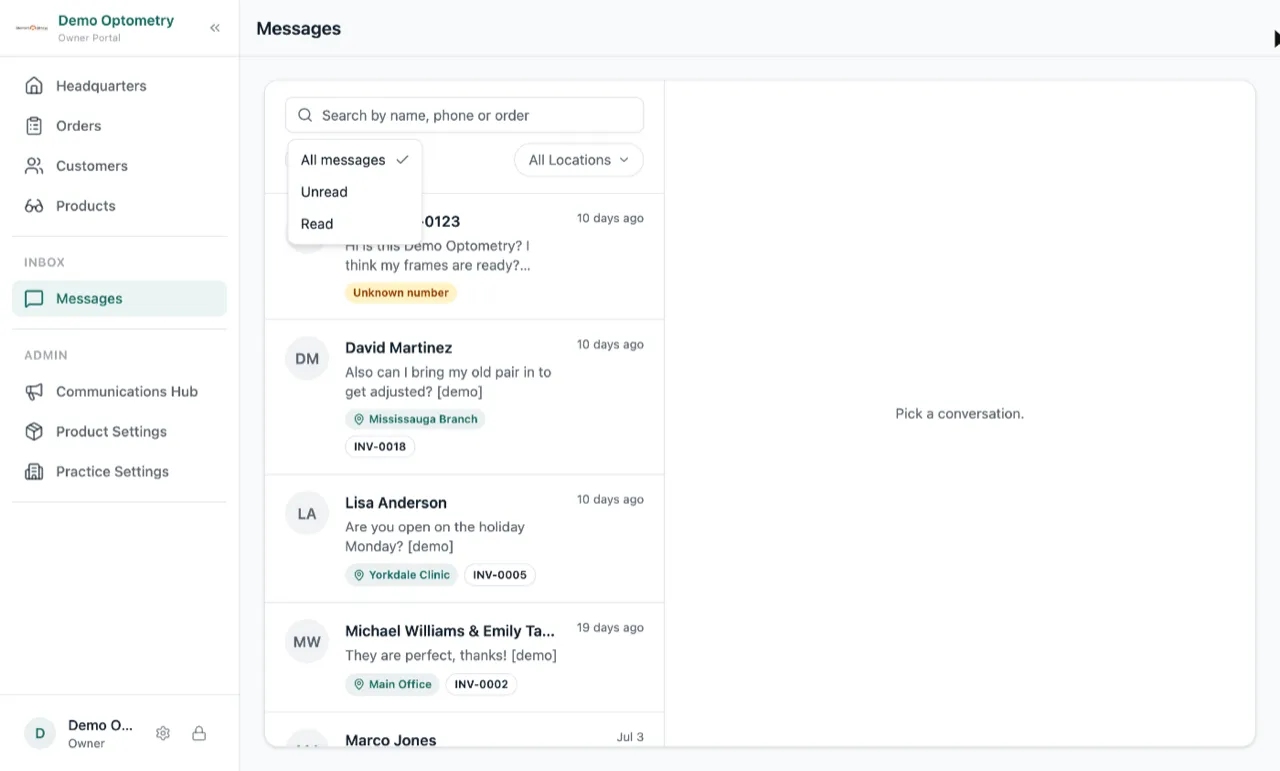Screen dimensions: 1280x771
Task: Click the Practice Settings building icon
Action: (x=34, y=472)
